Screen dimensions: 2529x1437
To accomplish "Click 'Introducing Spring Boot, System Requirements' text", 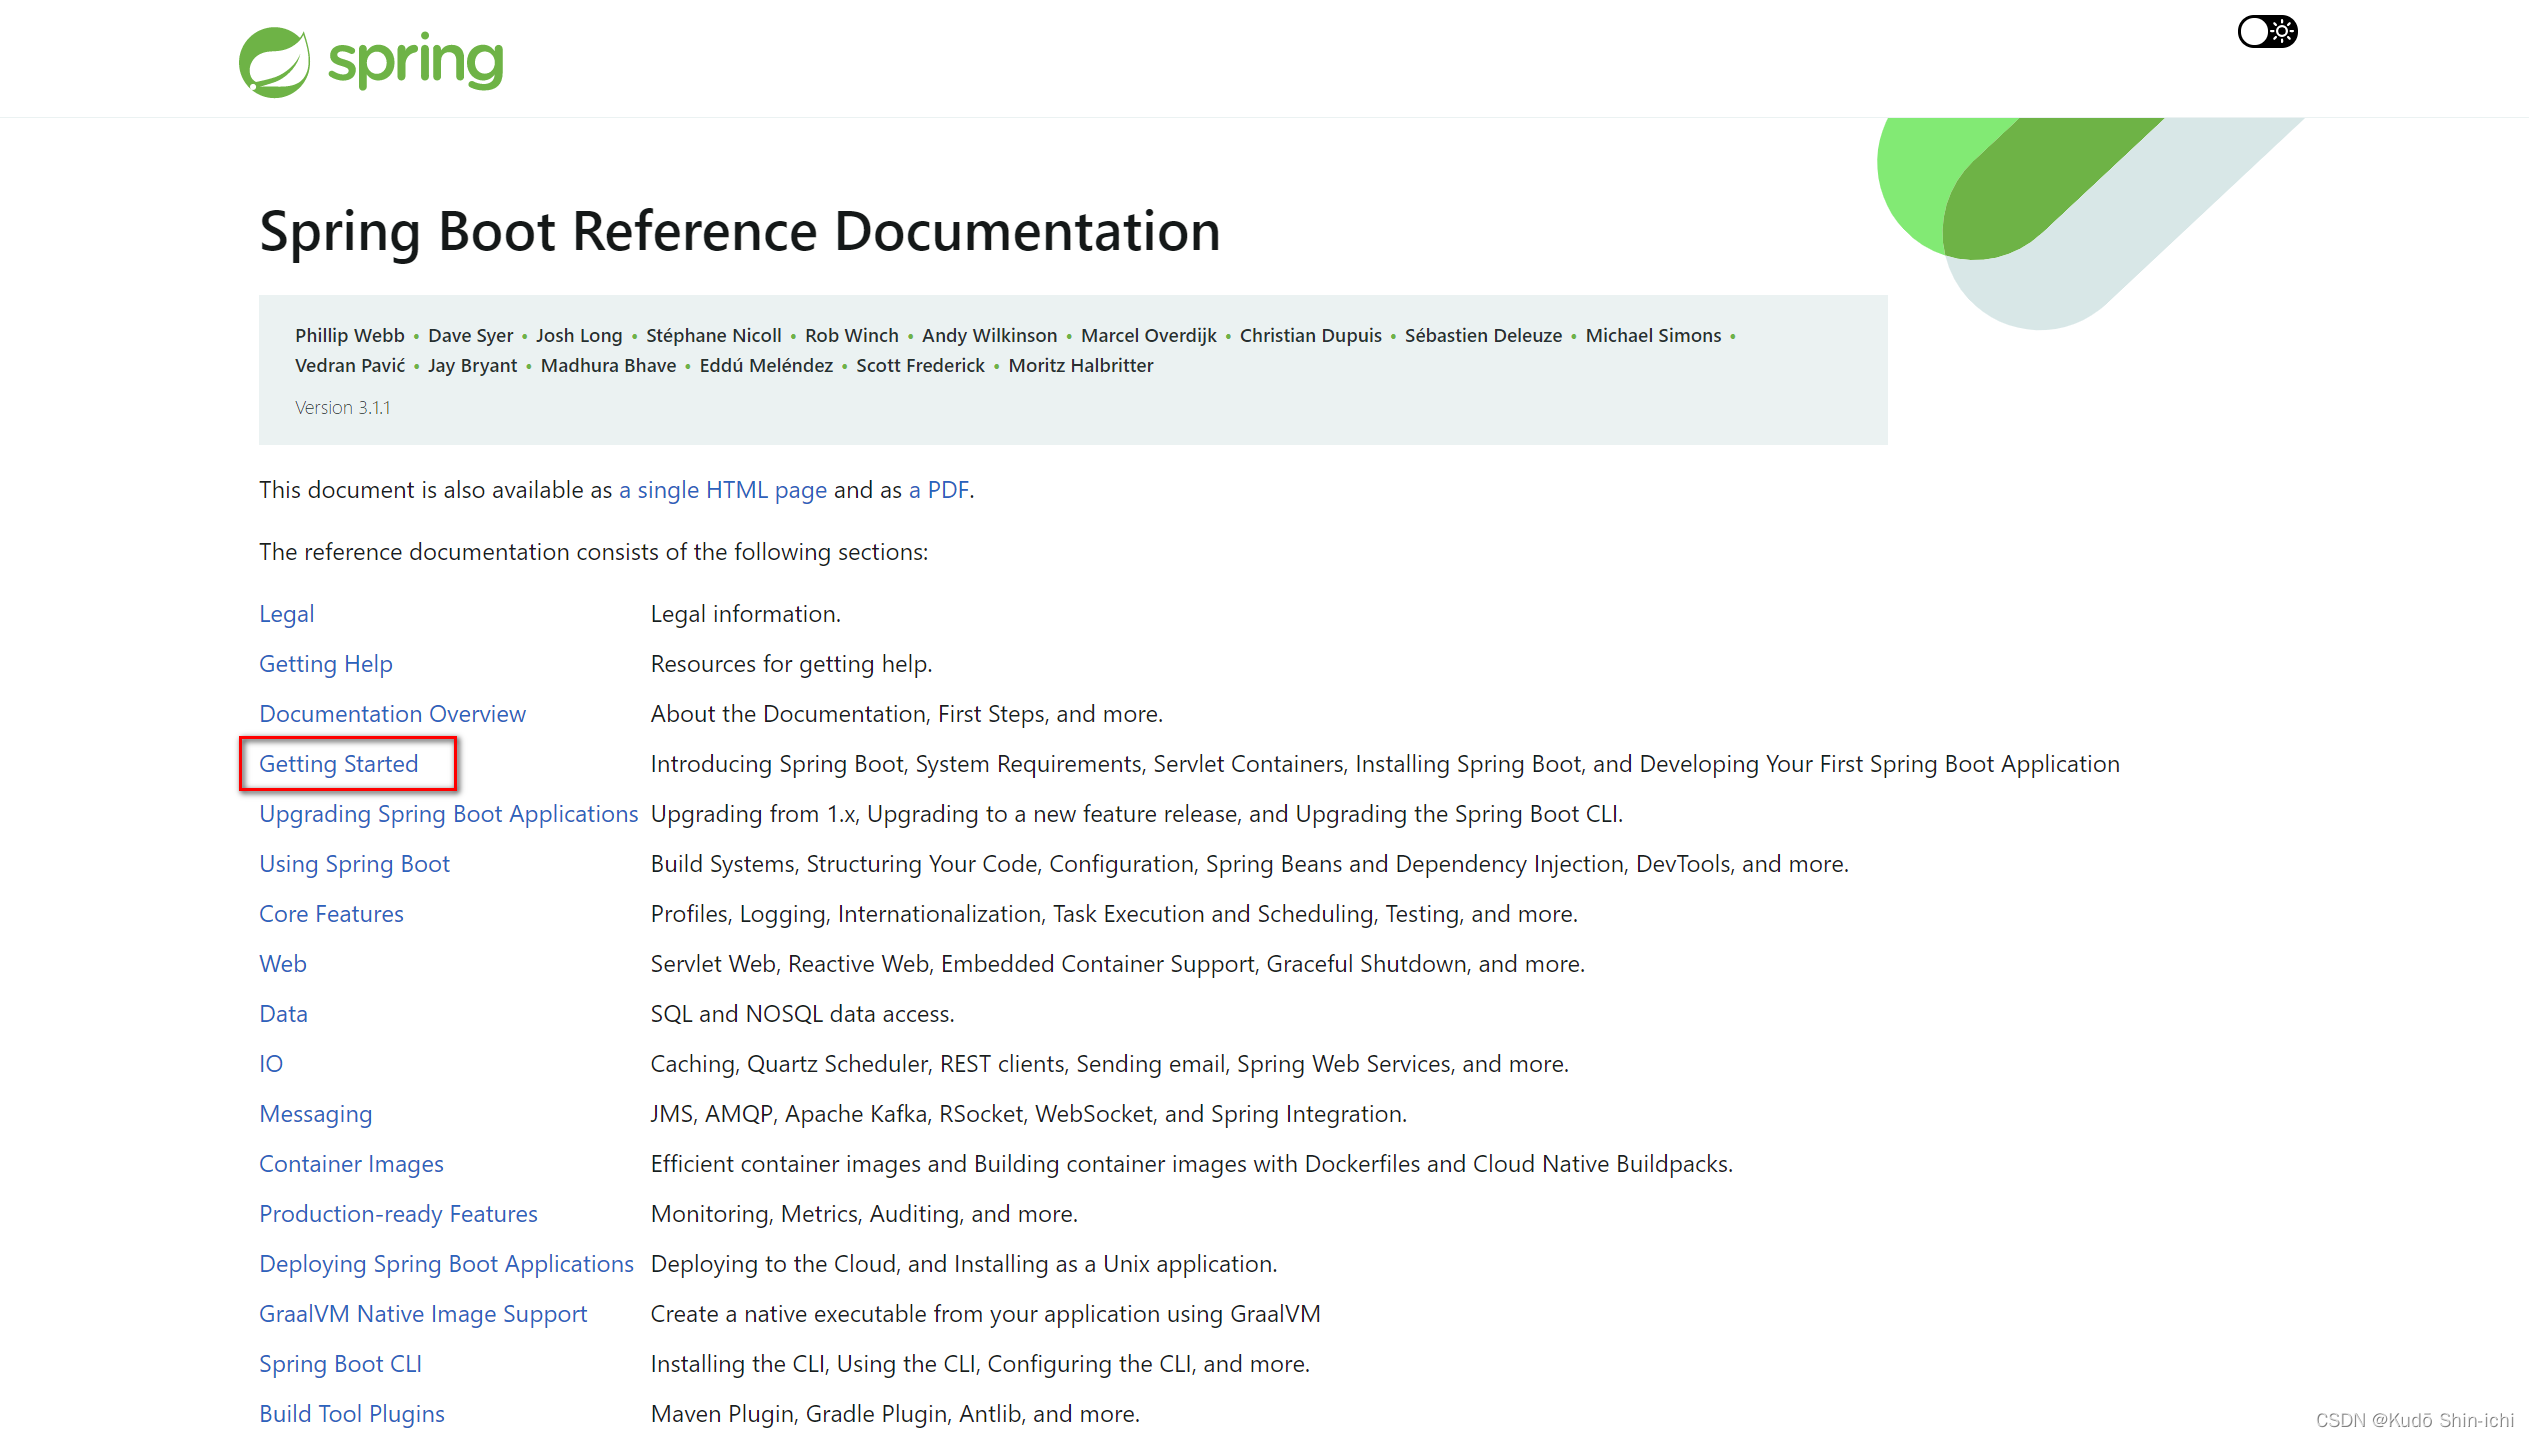I will pos(1385,764).
